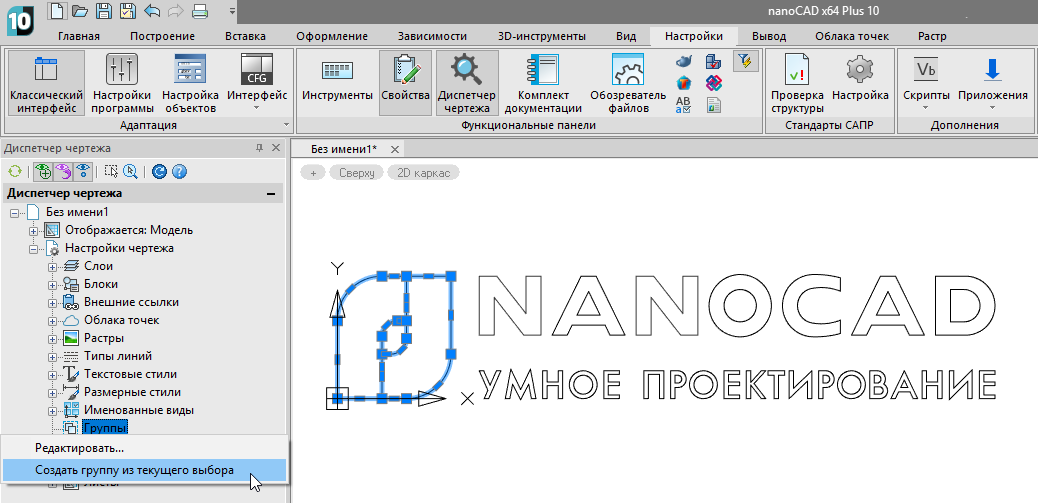The image size is (1038, 503).
Task: Run Проверка структуры
Action: 797,83
